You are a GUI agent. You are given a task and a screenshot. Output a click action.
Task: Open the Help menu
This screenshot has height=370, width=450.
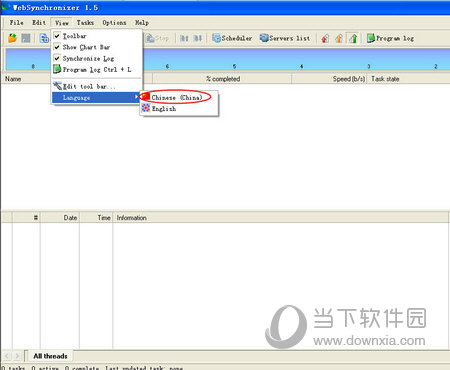pos(142,23)
